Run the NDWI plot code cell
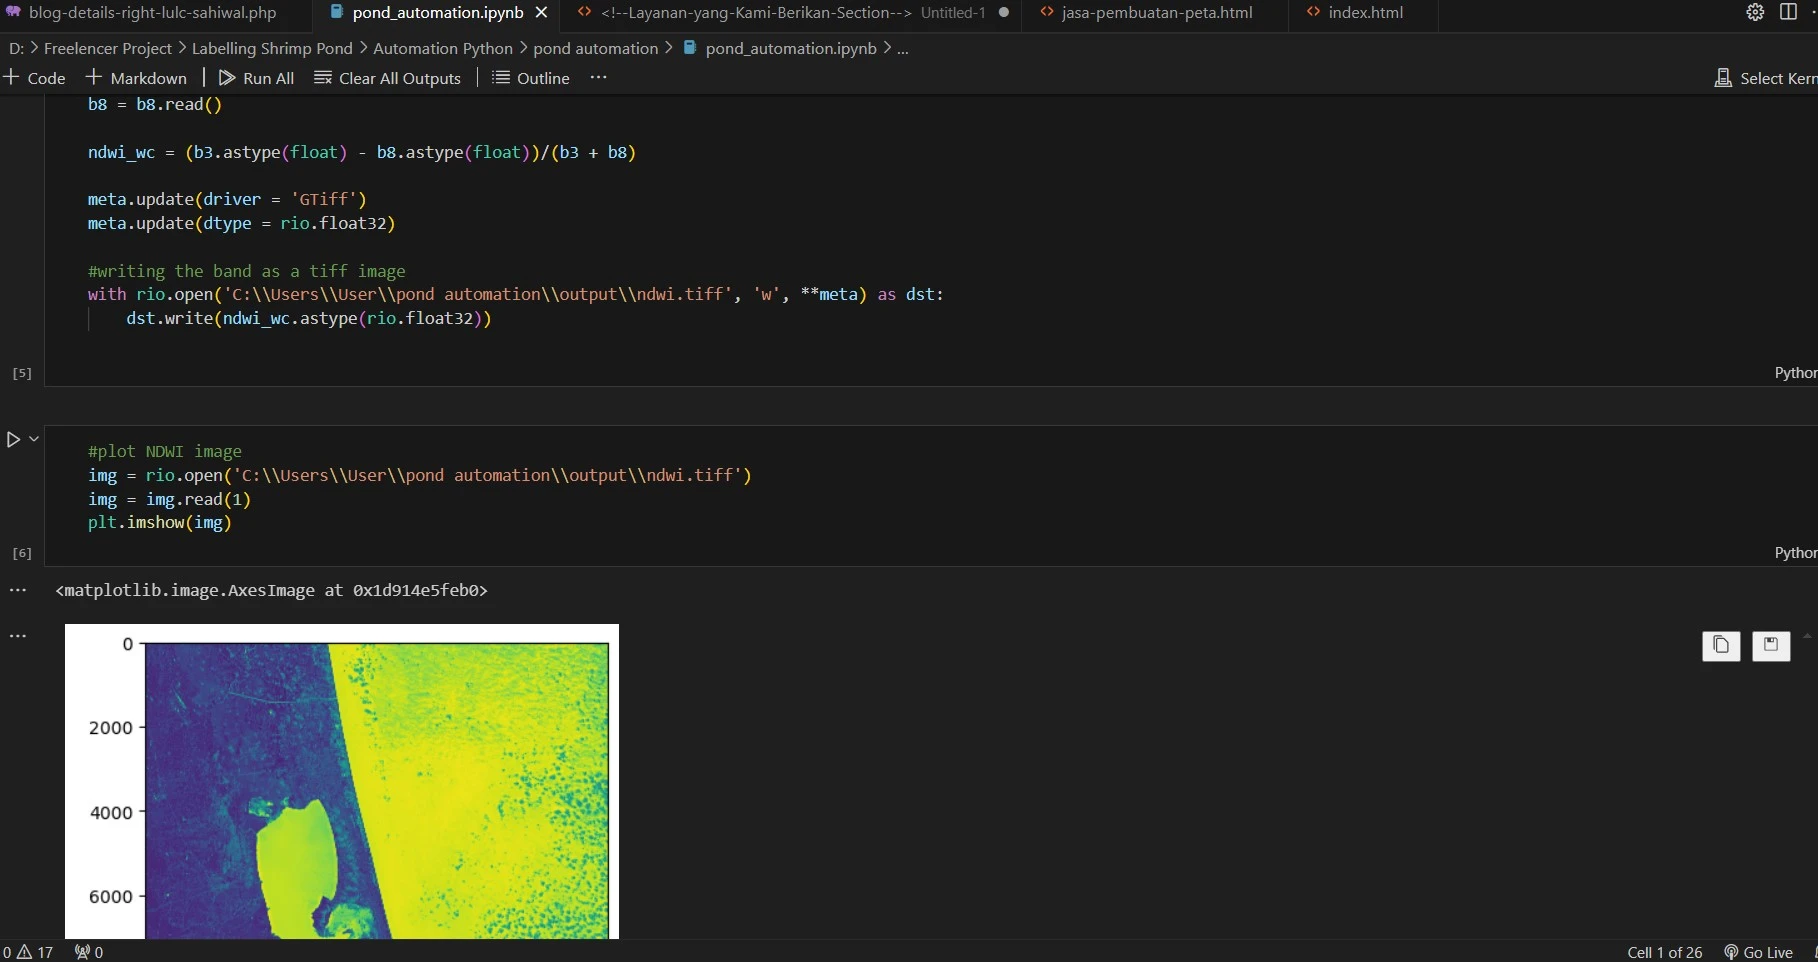 (14, 439)
